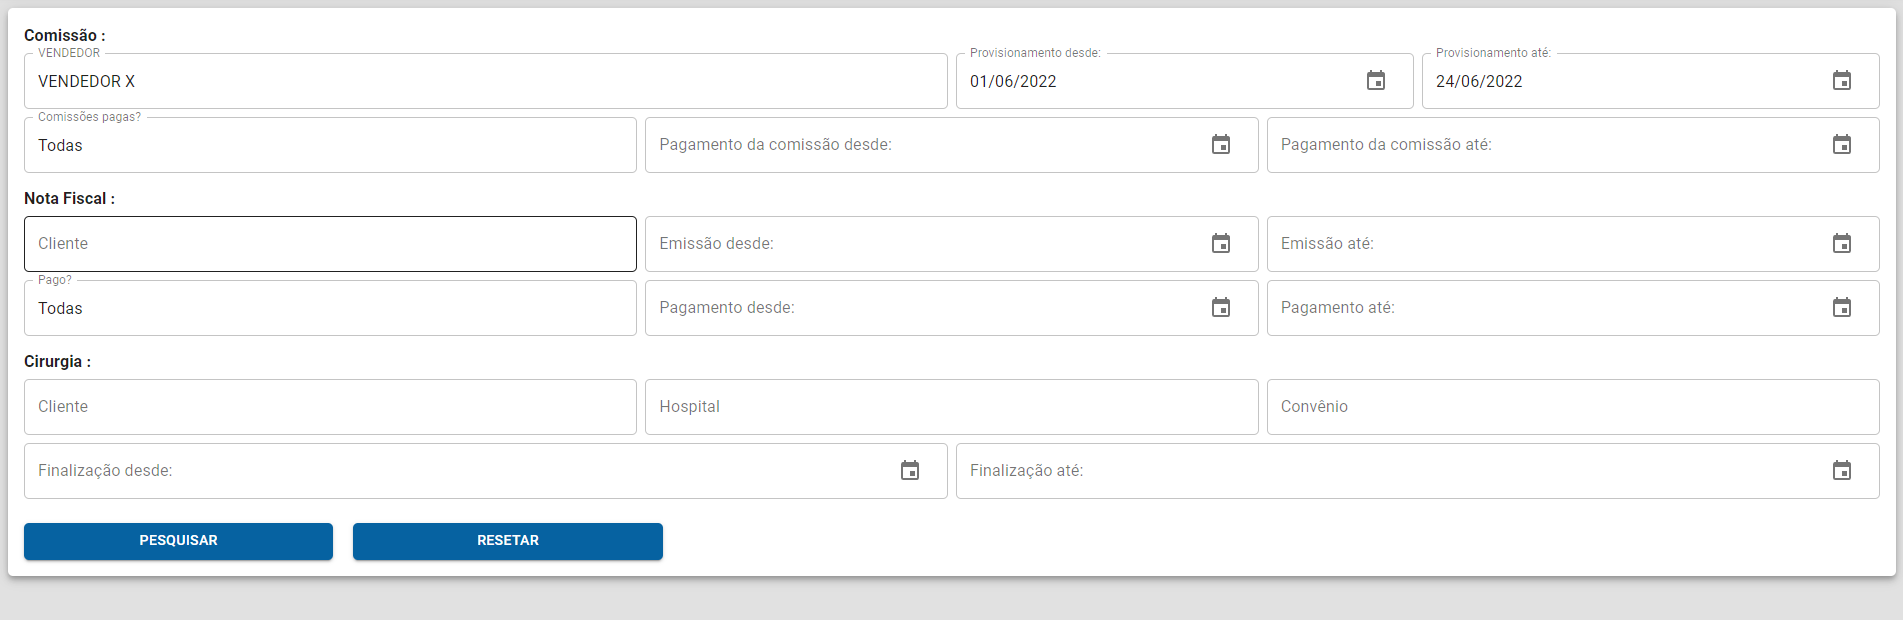Click Pagamento da comissão até field
This screenshot has width=1903, height=620.
tap(1573, 145)
